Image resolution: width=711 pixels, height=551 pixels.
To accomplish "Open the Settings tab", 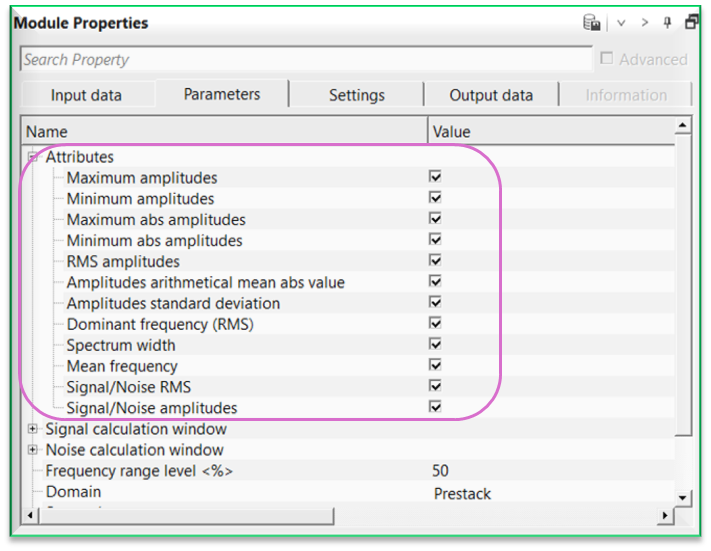I will [x=356, y=95].
